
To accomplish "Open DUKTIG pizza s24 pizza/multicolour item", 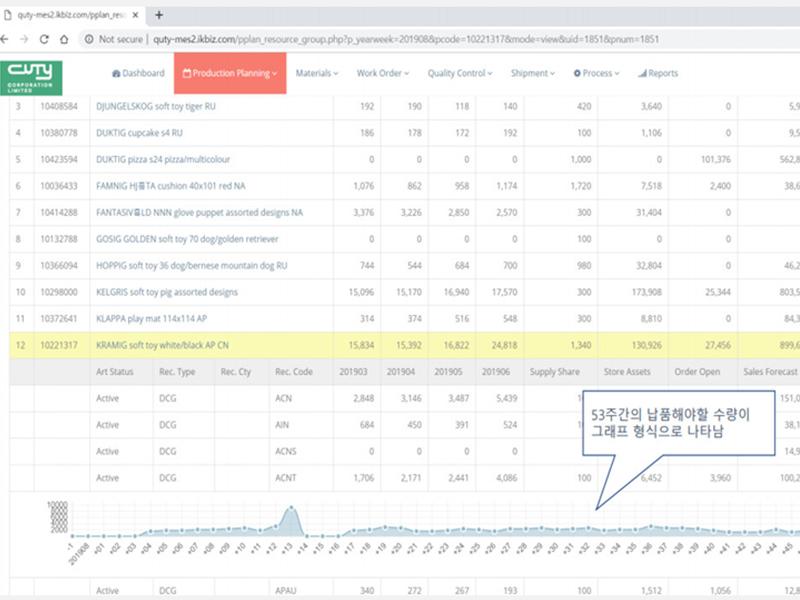I will pos(163,159).
